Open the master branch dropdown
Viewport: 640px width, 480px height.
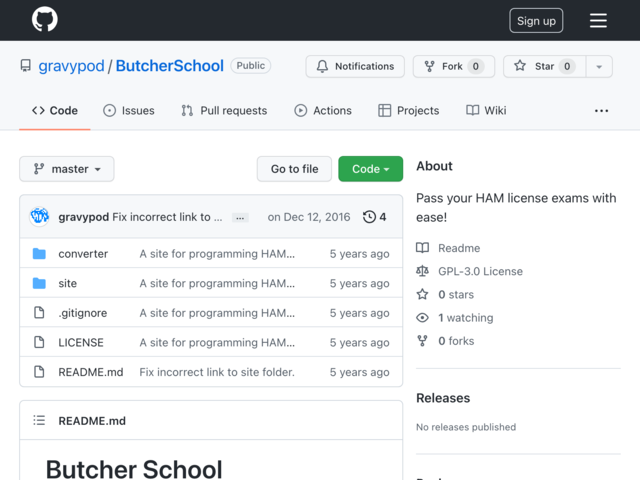(x=67, y=169)
